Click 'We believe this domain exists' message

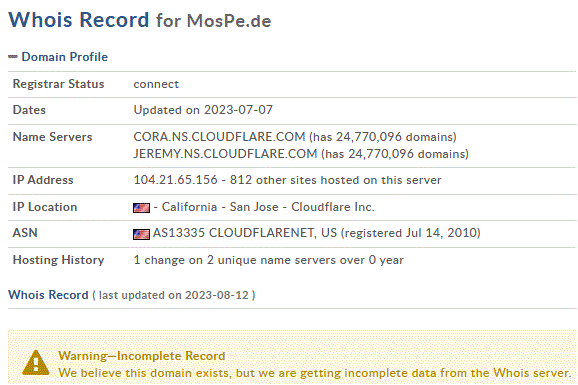coord(145,373)
